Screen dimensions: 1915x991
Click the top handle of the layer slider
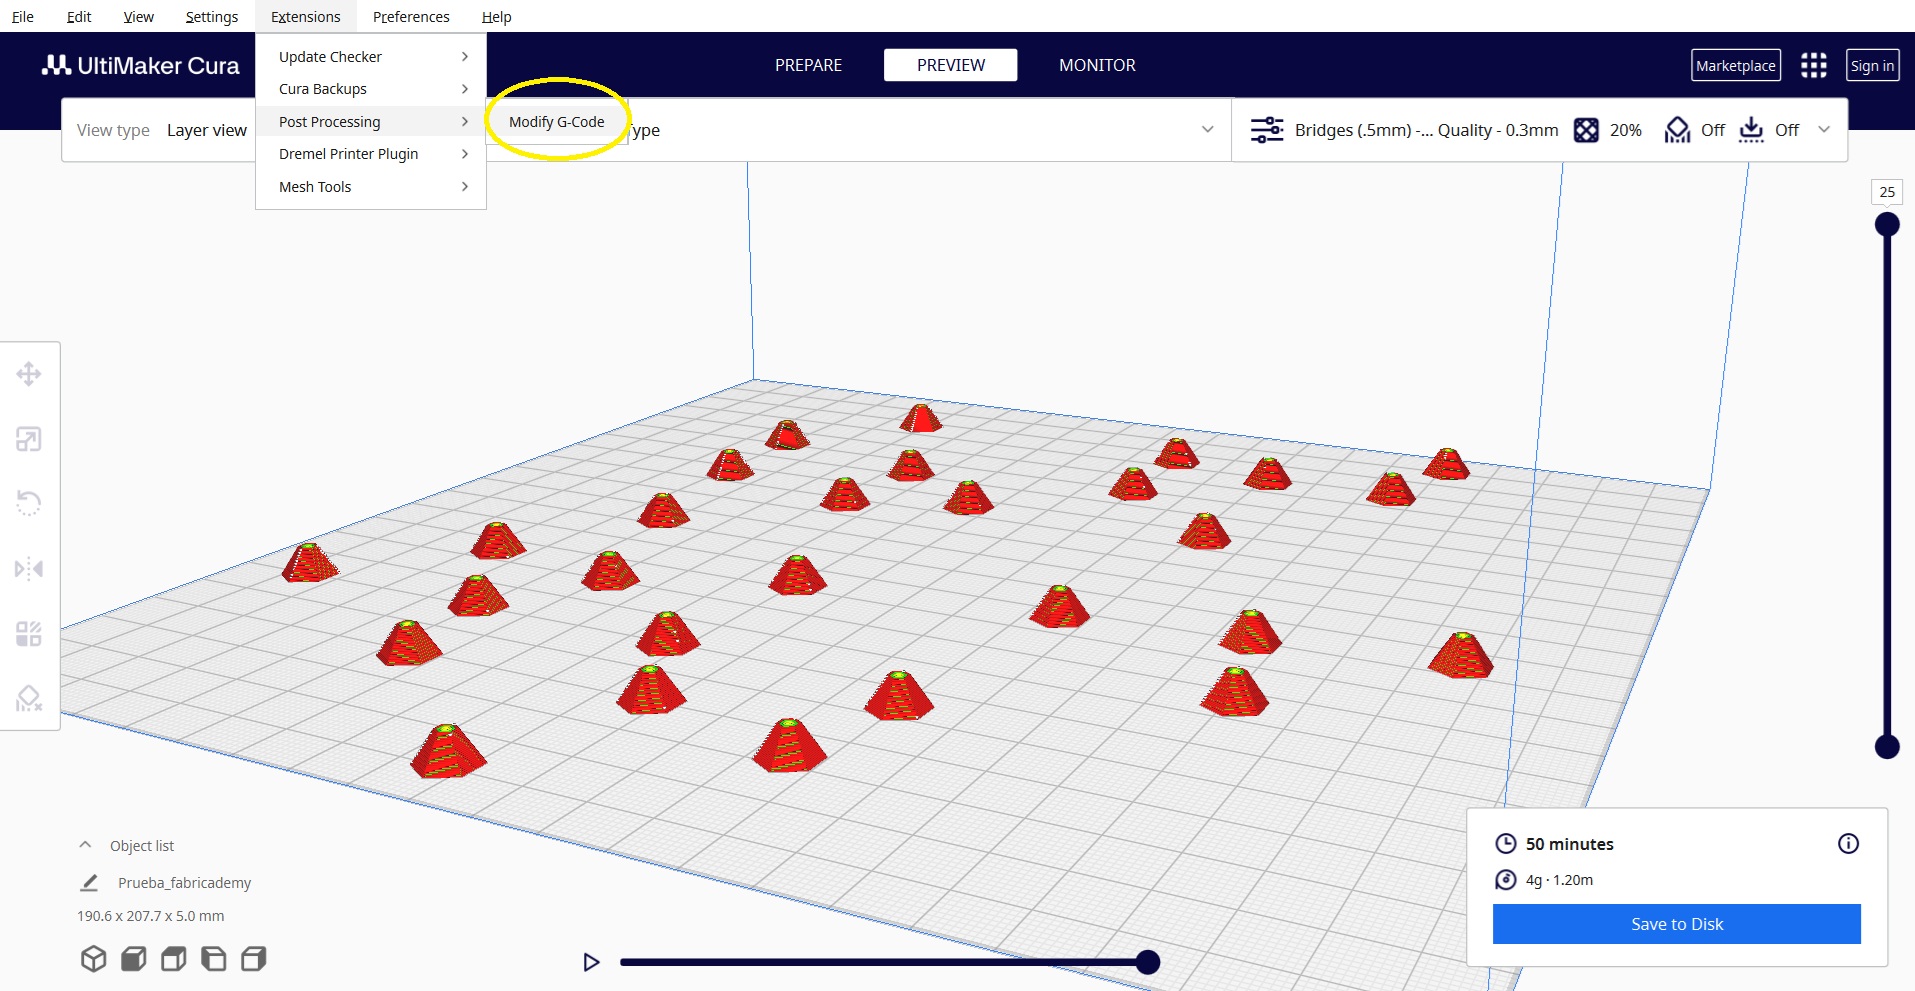click(x=1886, y=224)
